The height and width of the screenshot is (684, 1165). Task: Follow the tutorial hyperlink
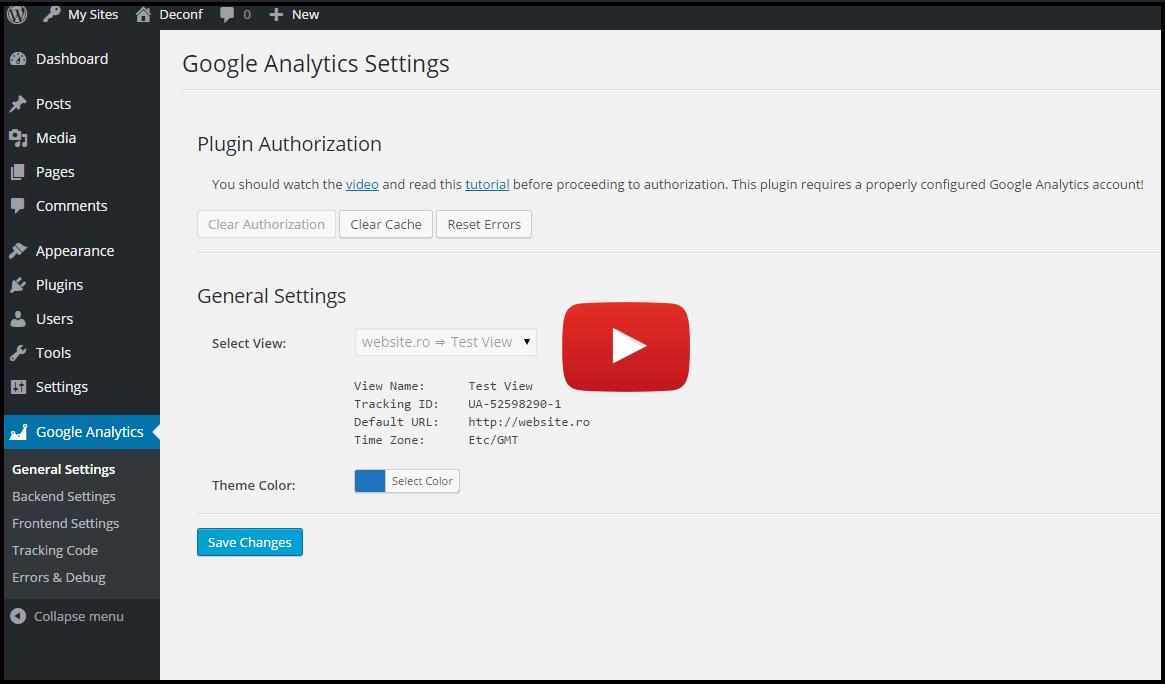[x=487, y=184]
